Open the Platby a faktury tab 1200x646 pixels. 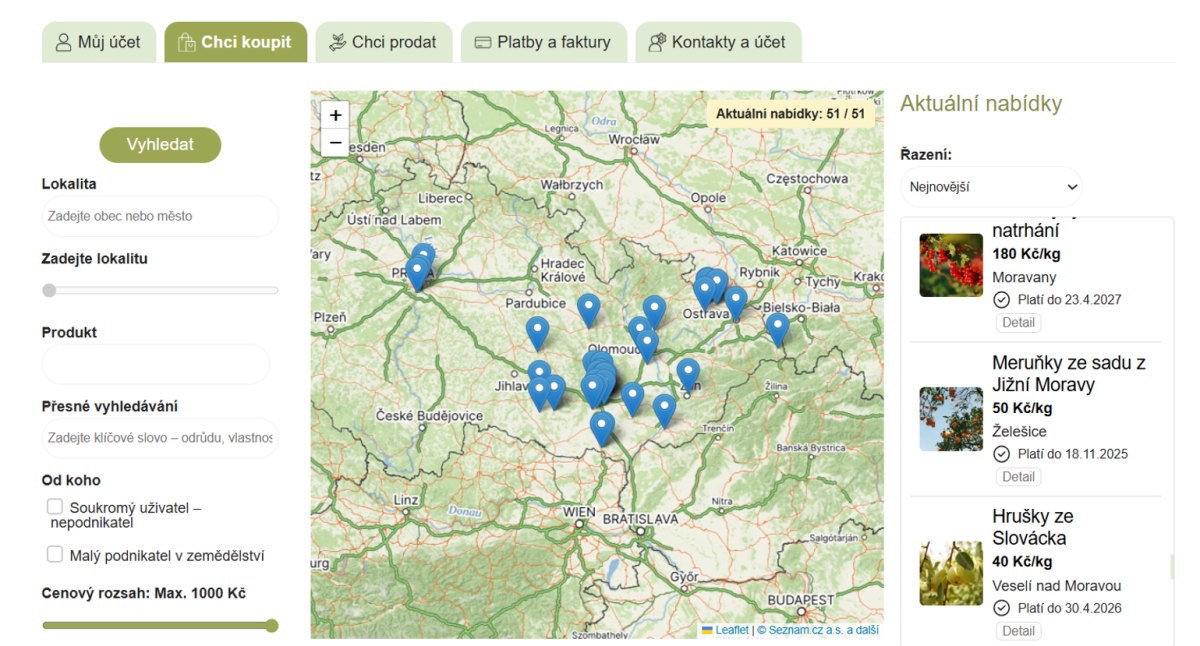coord(543,42)
